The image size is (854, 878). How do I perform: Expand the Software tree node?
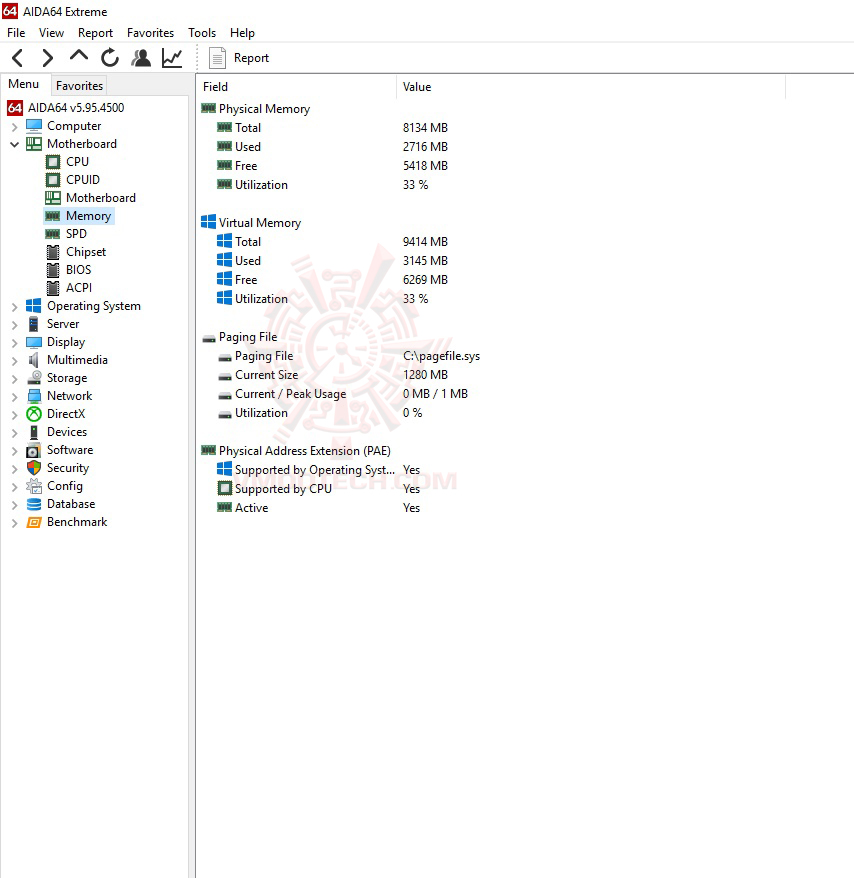pyautogui.click(x=15, y=451)
